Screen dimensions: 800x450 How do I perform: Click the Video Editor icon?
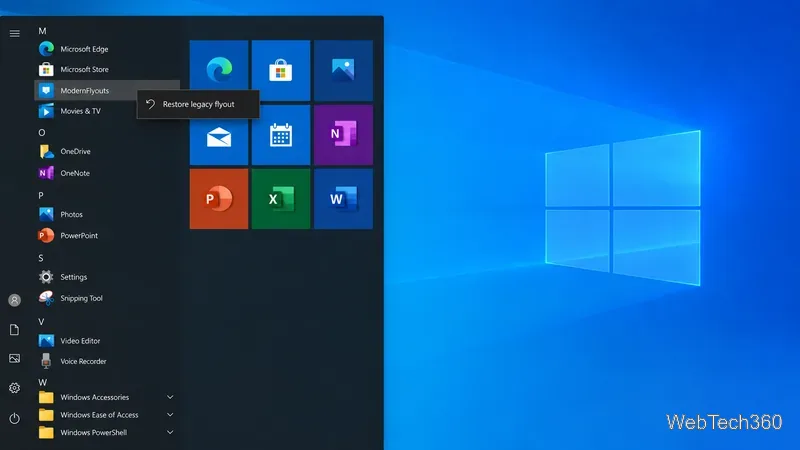pos(46,340)
